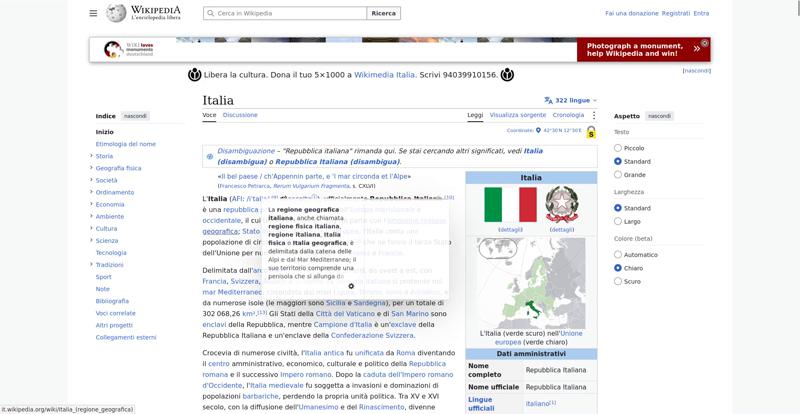
Task: Click the Ricerca search button
Action: coord(384,13)
